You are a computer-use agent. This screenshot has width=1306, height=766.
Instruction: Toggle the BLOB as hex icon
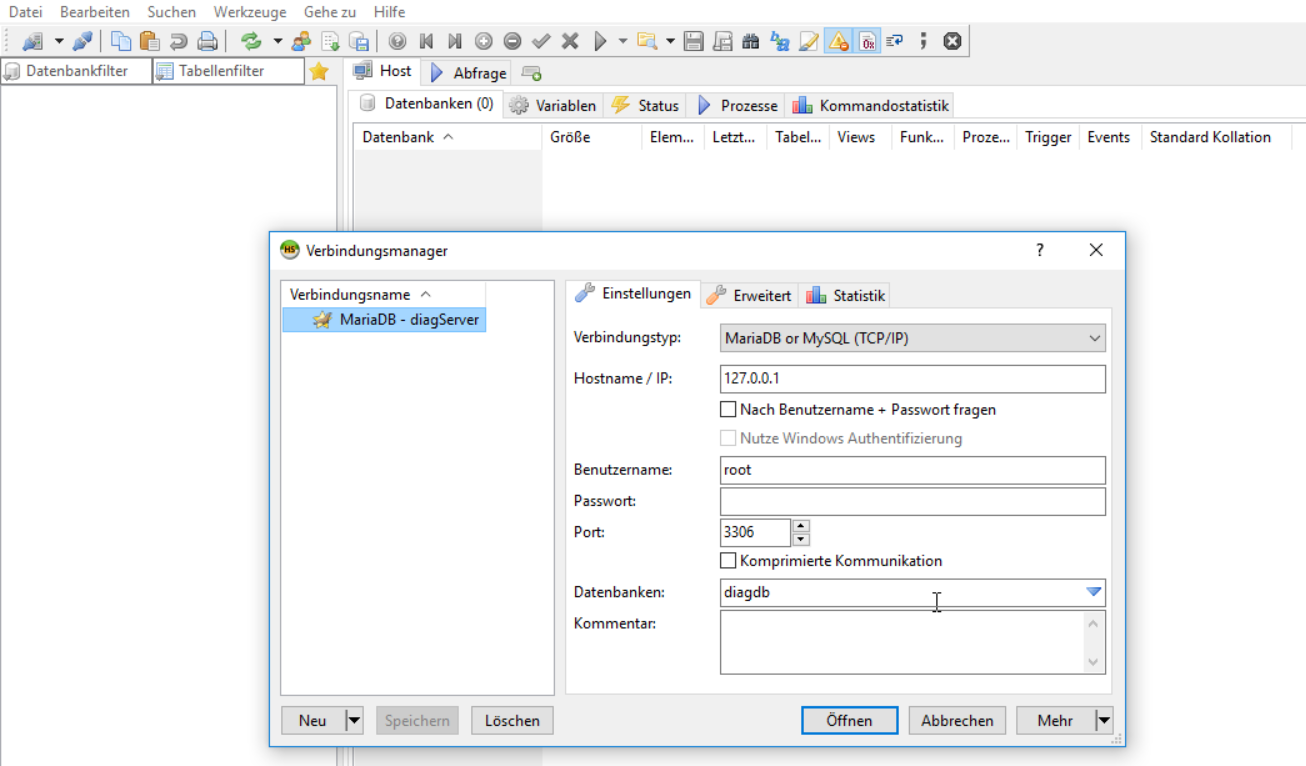(867, 41)
